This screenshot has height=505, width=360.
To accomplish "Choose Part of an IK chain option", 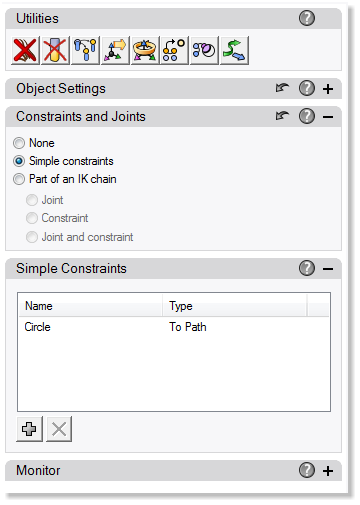I will [x=19, y=179].
